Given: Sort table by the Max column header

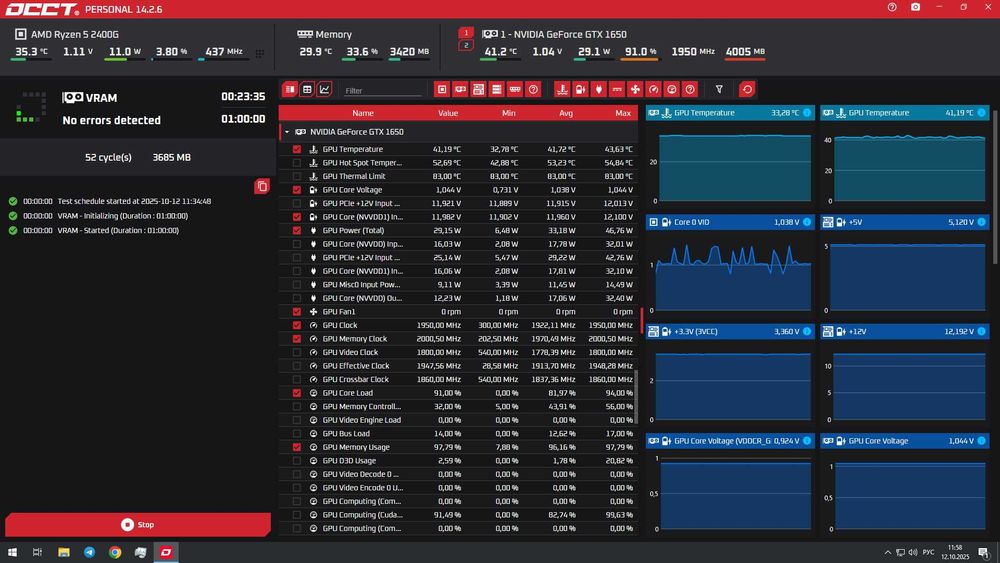Looking at the screenshot, I should pos(623,113).
